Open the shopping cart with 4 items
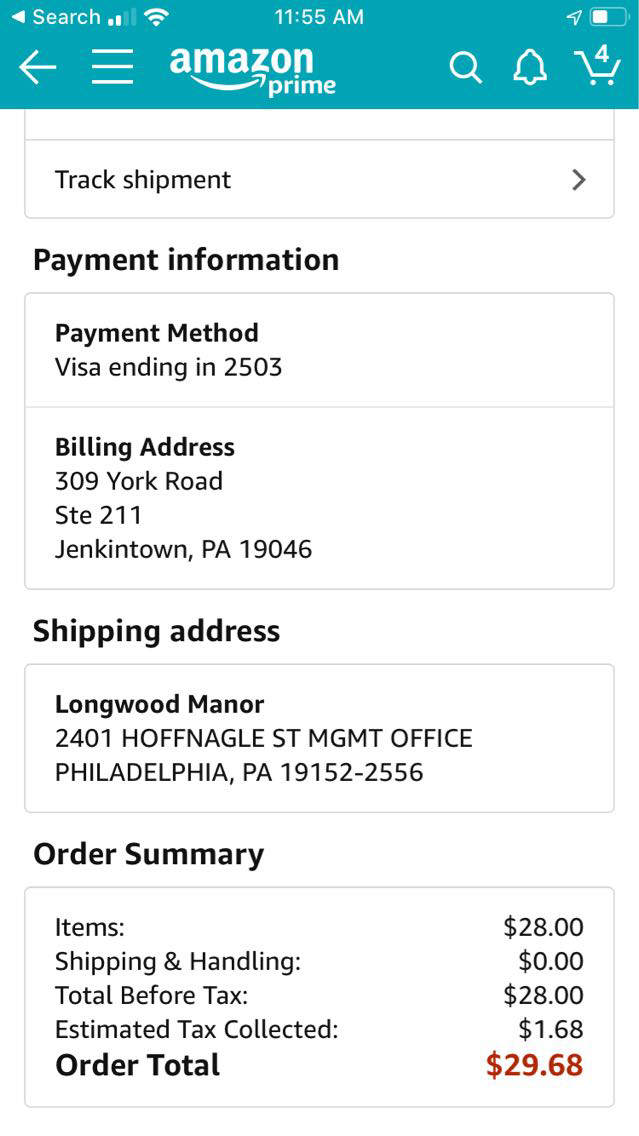Viewport: 639px width, 1136px height. click(x=597, y=65)
